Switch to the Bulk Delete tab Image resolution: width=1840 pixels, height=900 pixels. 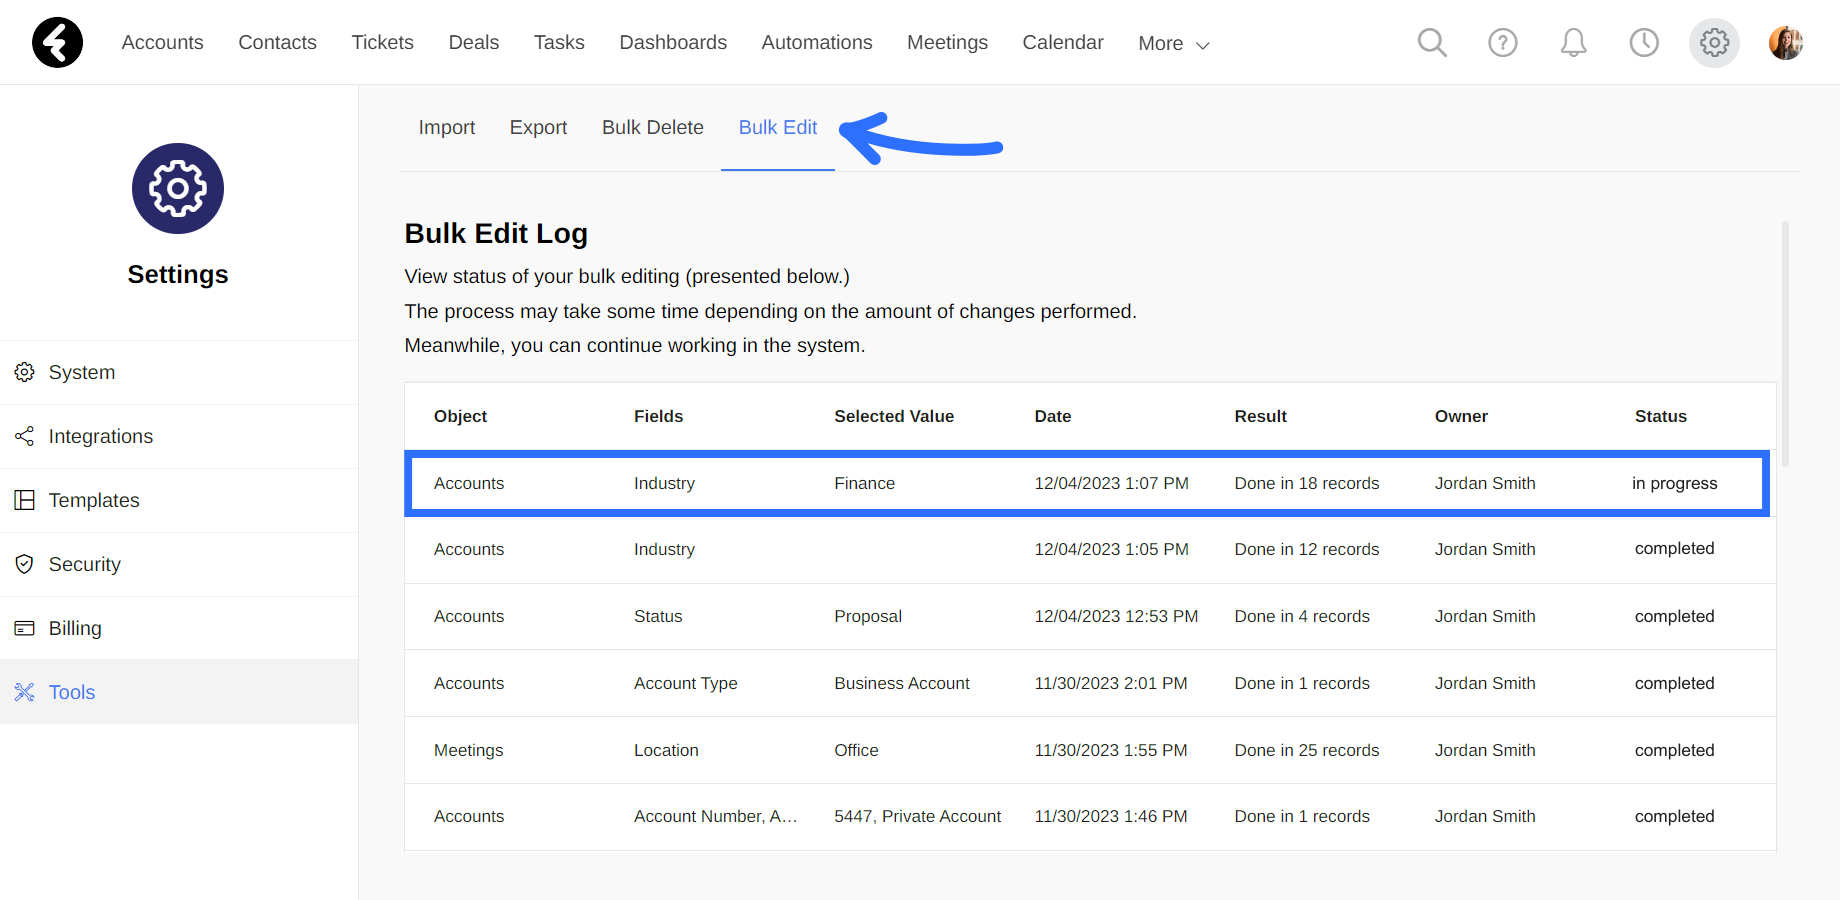pos(653,127)
